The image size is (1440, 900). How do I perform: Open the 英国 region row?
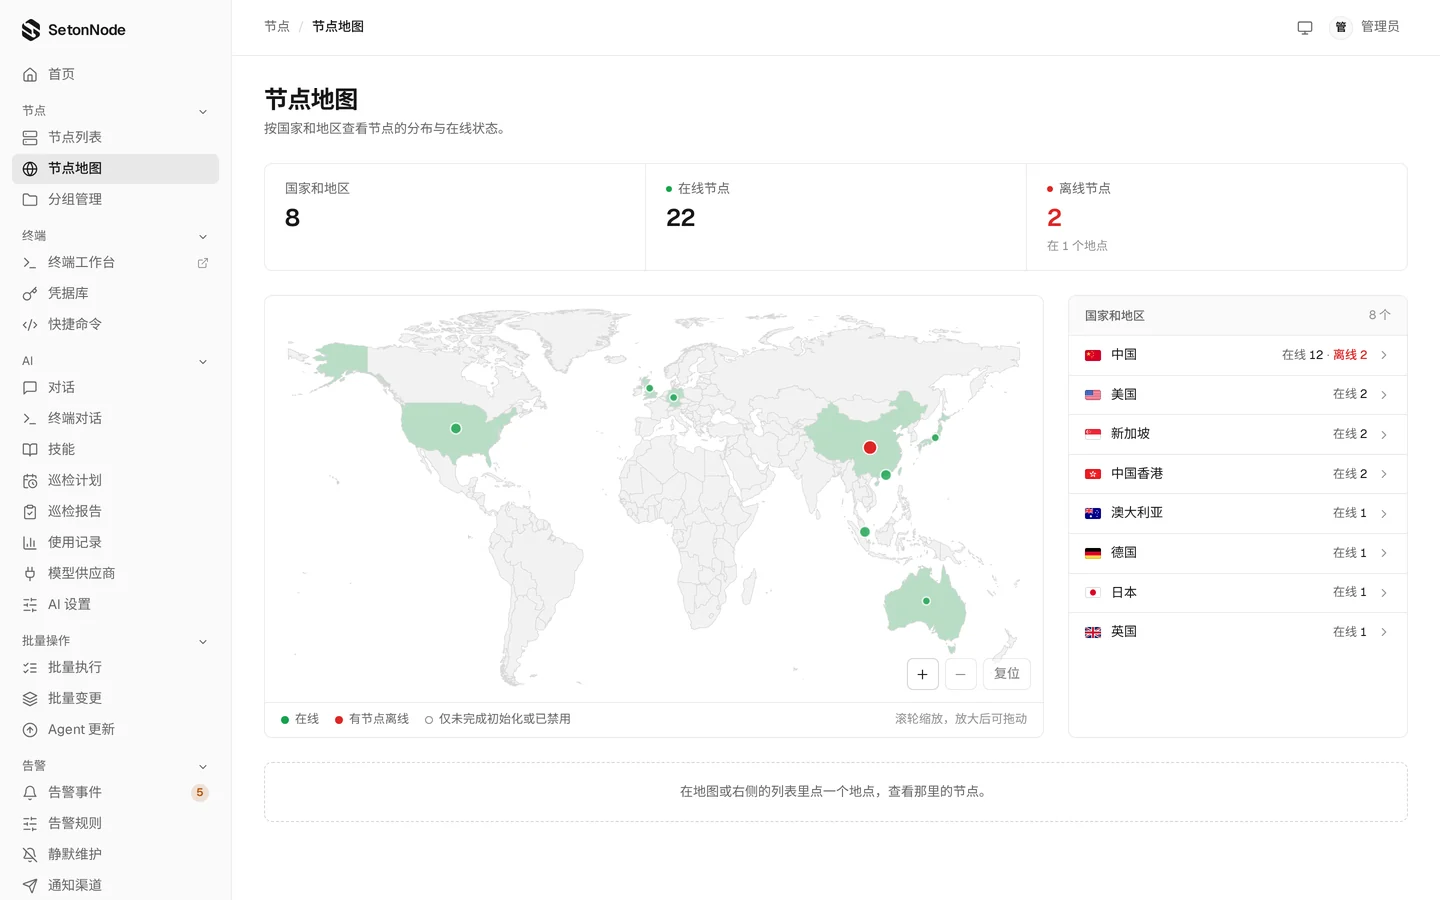[1238, 632]
